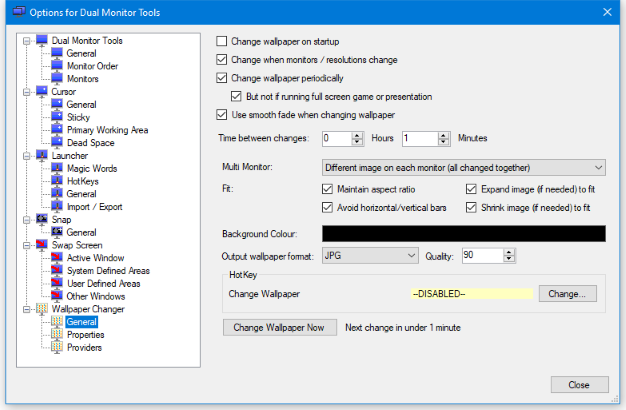Click the icon beside Providers
Image resolution: width=626 pixels, height=410 pixels.
(57, 347)
